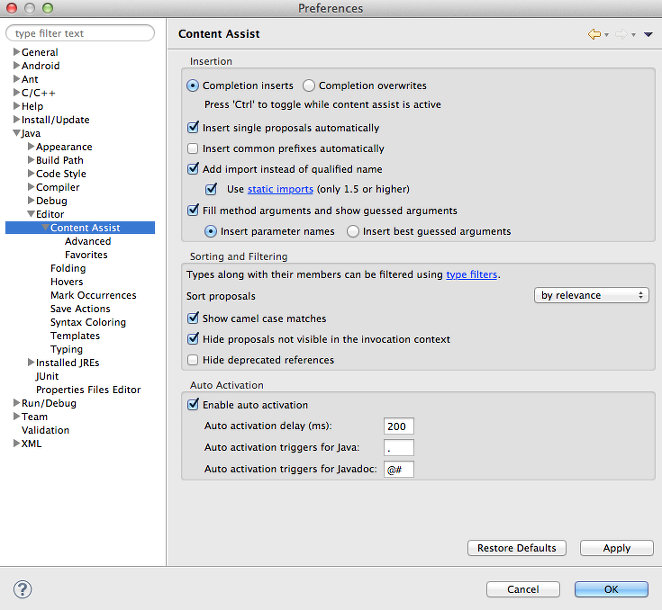This screenshot has height=610, width=662.
Task: Expand the Ant tree node
Action: pos(16,79)
